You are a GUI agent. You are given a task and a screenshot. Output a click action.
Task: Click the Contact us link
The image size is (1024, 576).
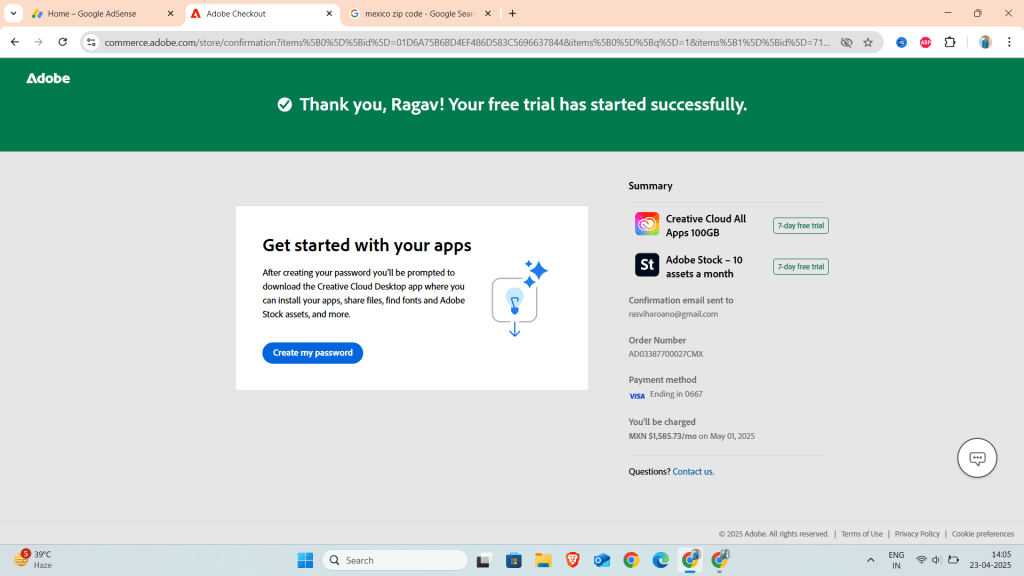693,472
